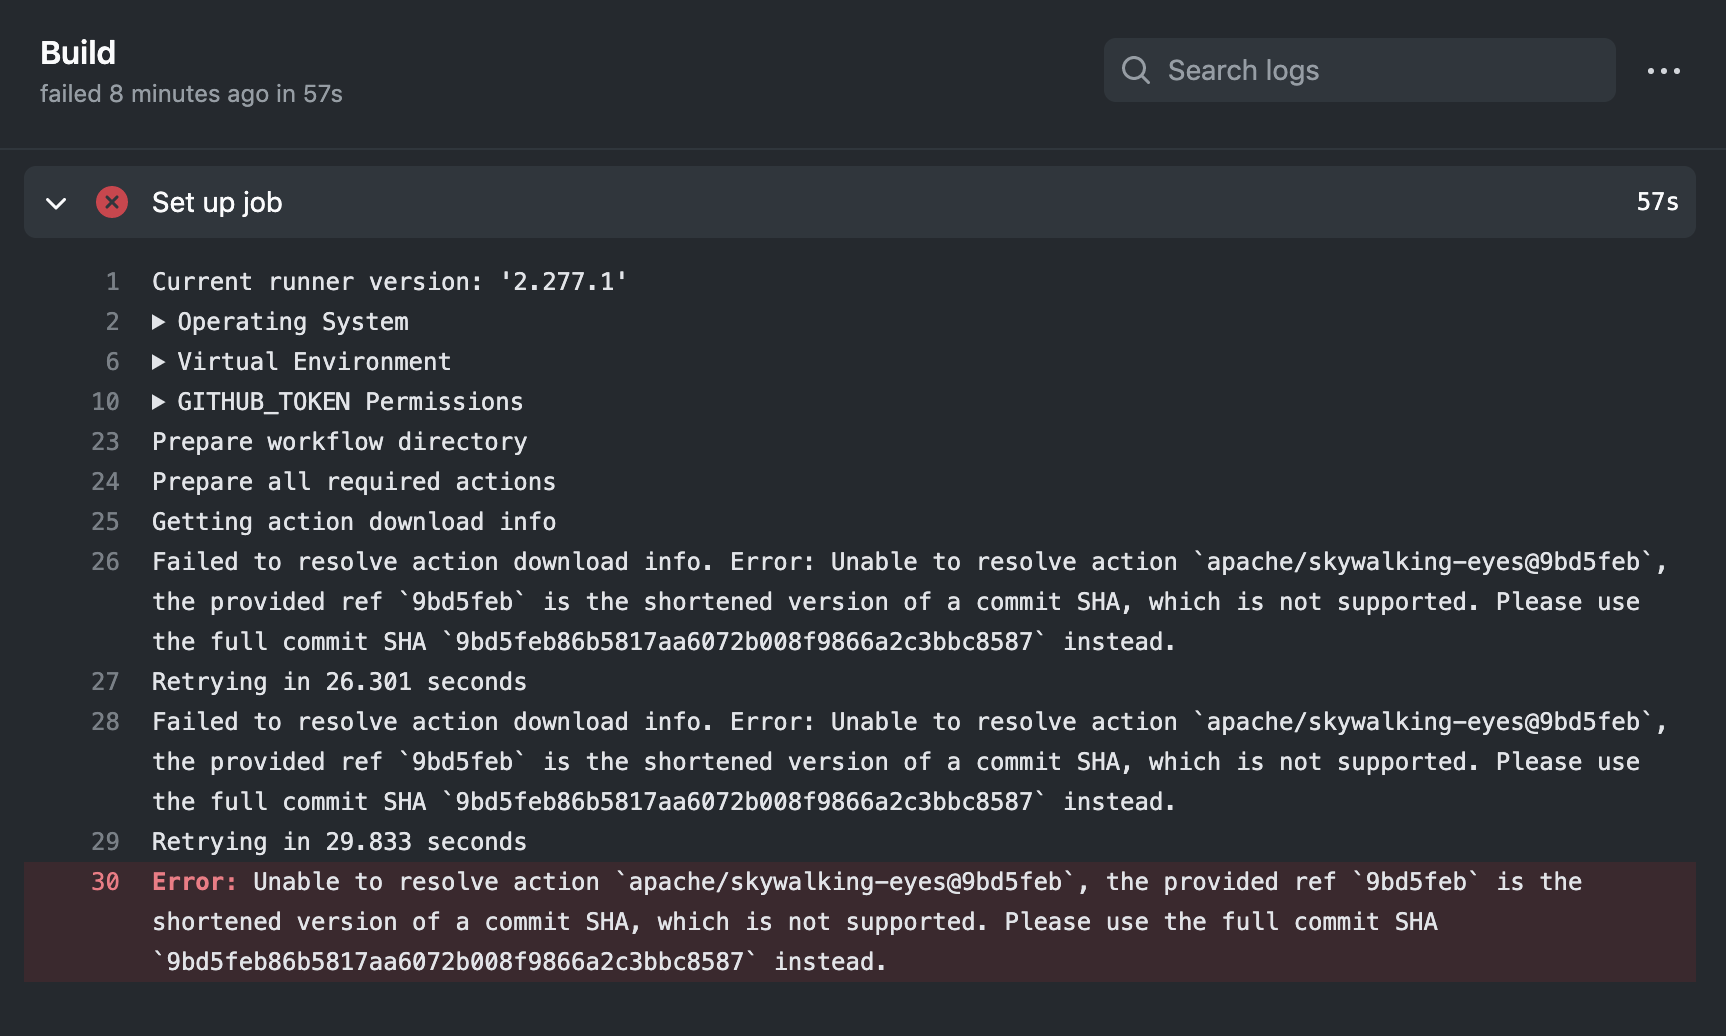
Task: Expand the Virtual Environment group
Action: point(158,362)
